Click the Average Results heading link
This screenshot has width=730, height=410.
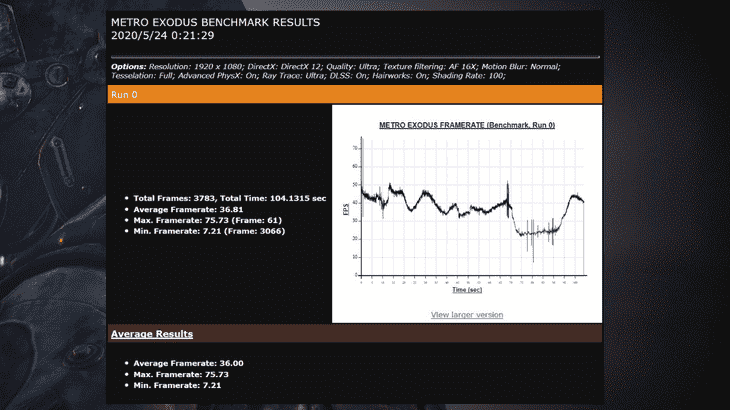(x=152, y=334)
